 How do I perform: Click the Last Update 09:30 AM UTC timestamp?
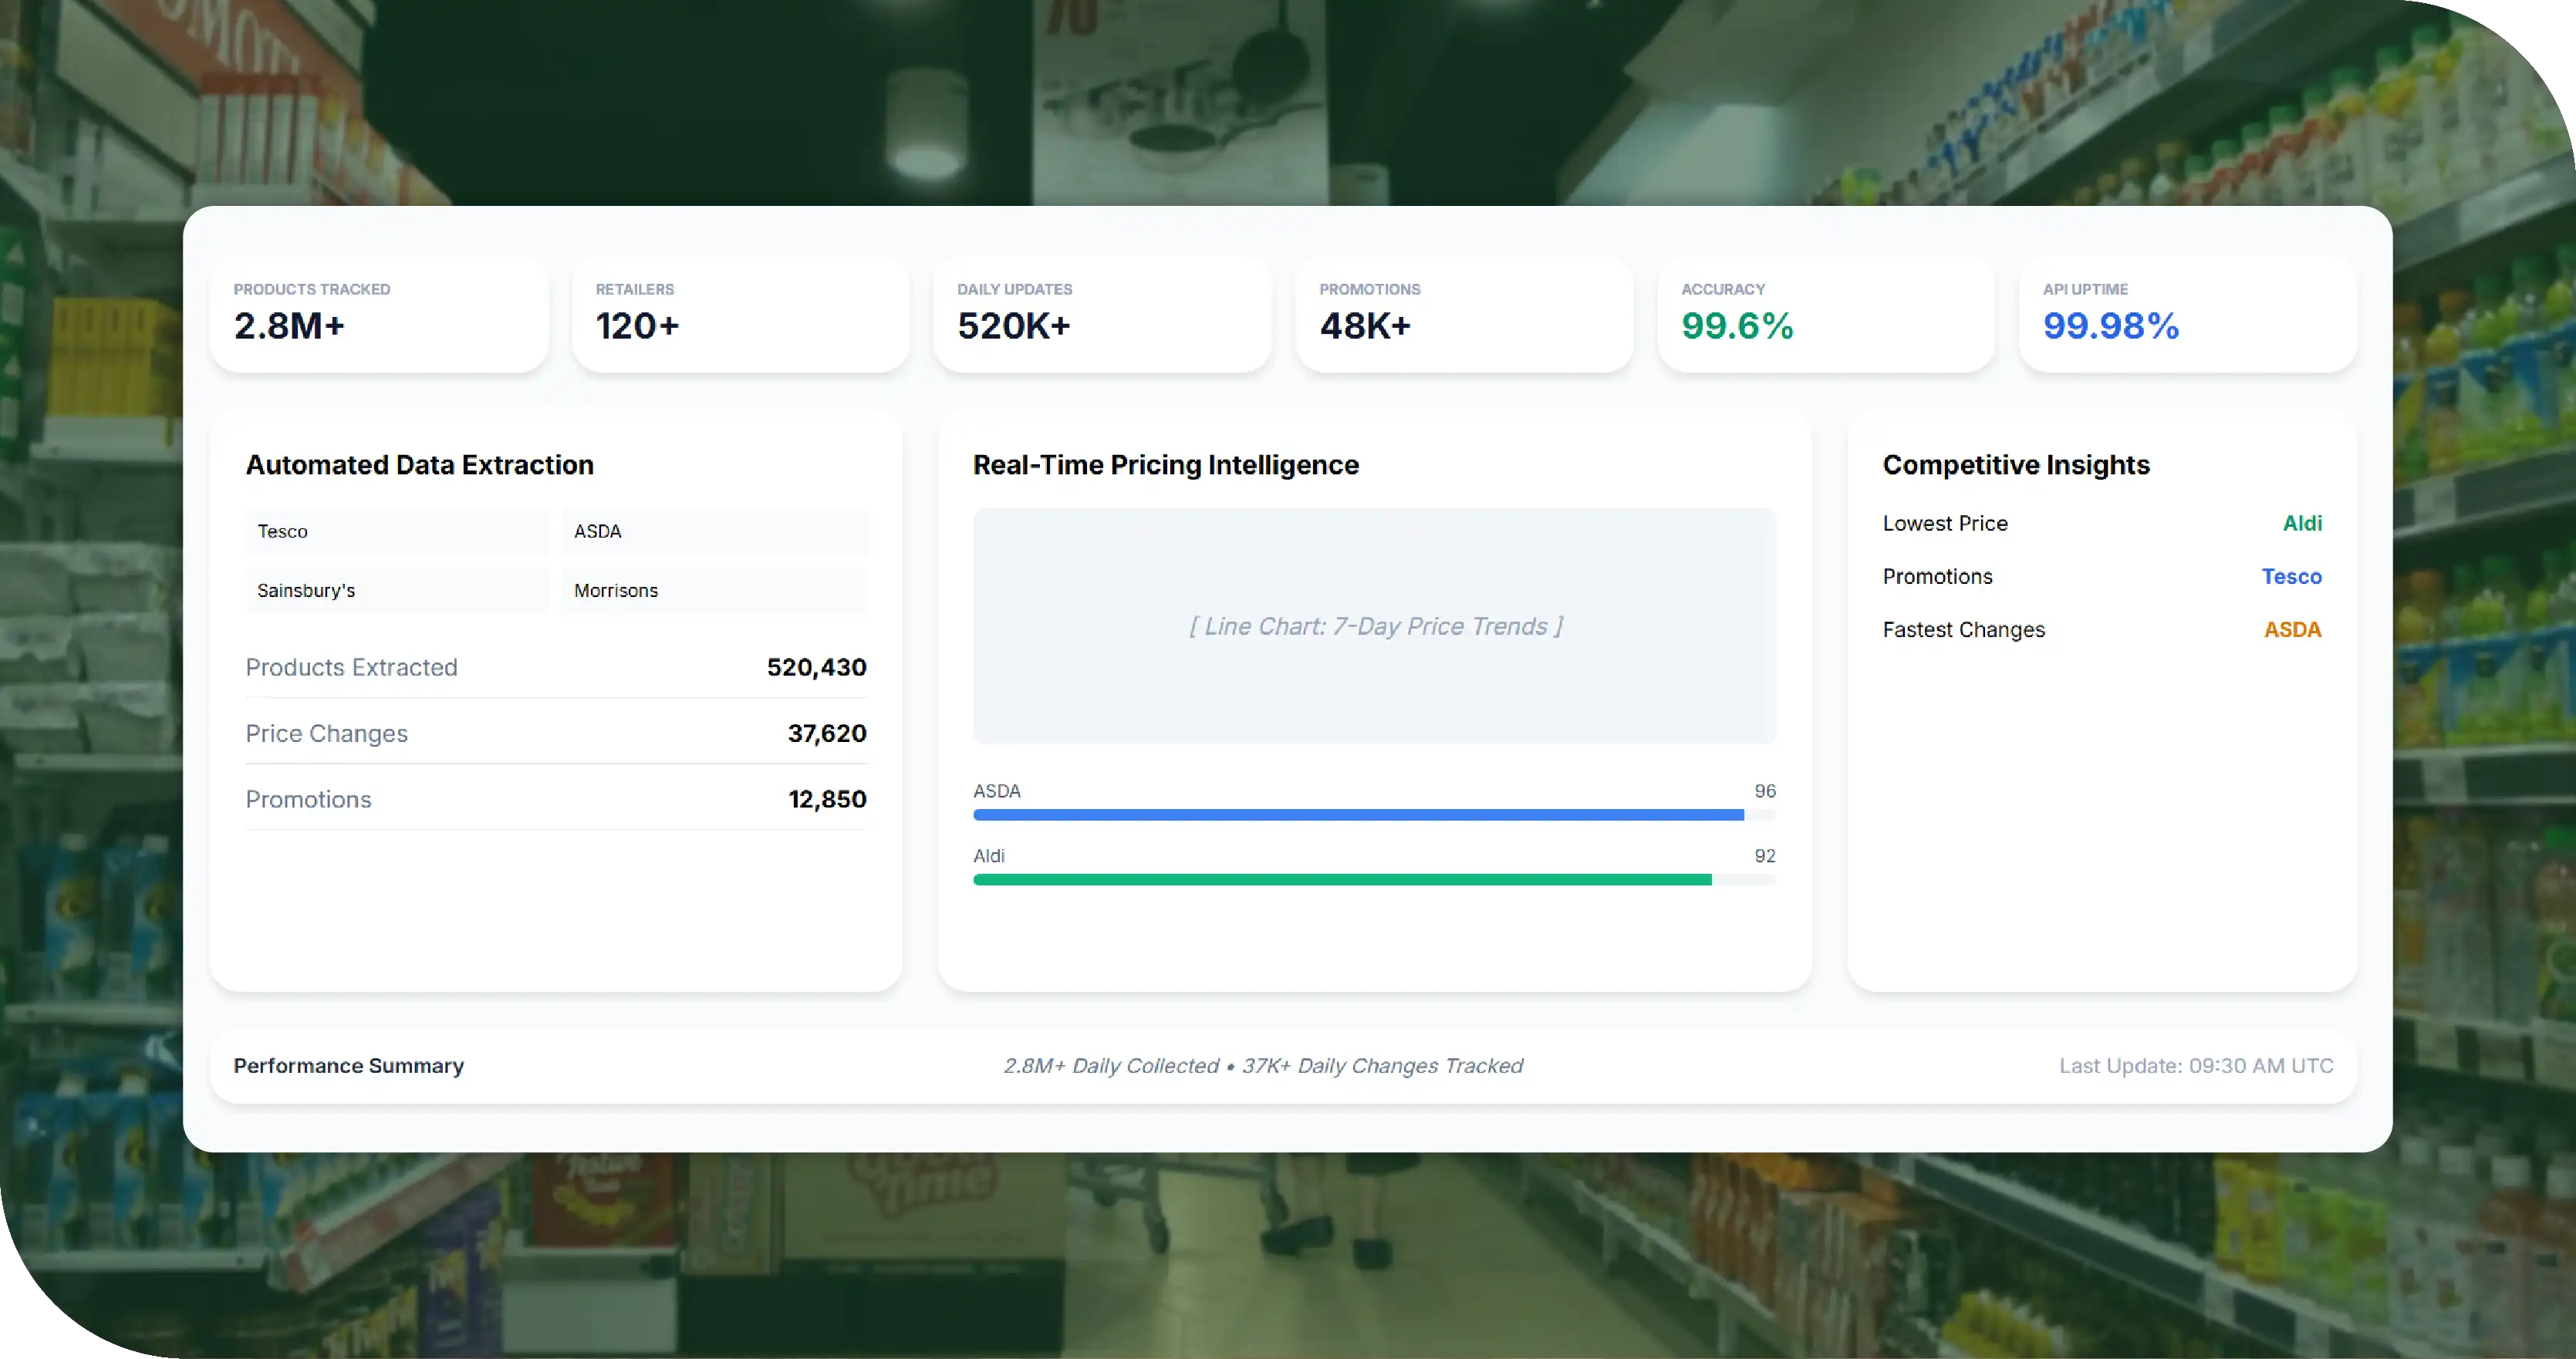2196,1066
